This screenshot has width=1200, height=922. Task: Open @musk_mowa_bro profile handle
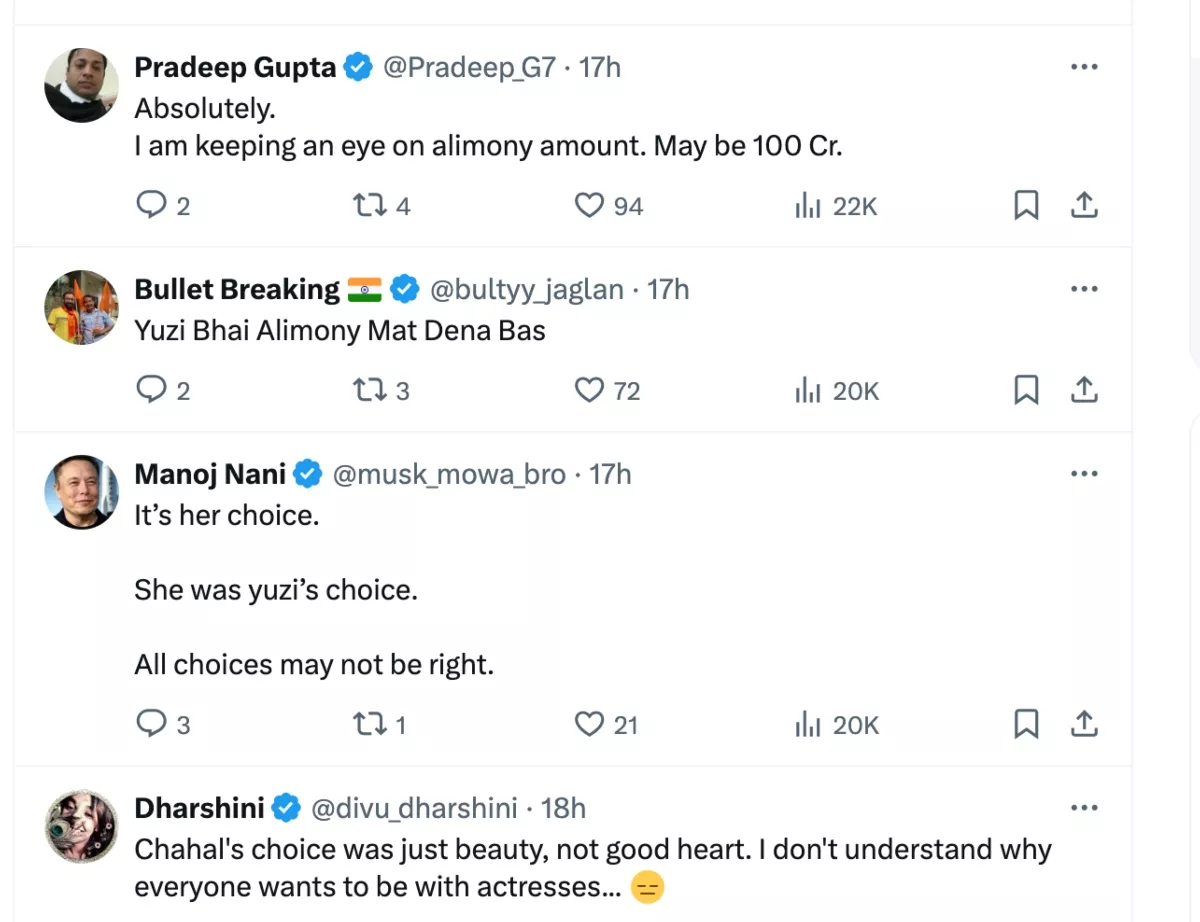point(449,473)
